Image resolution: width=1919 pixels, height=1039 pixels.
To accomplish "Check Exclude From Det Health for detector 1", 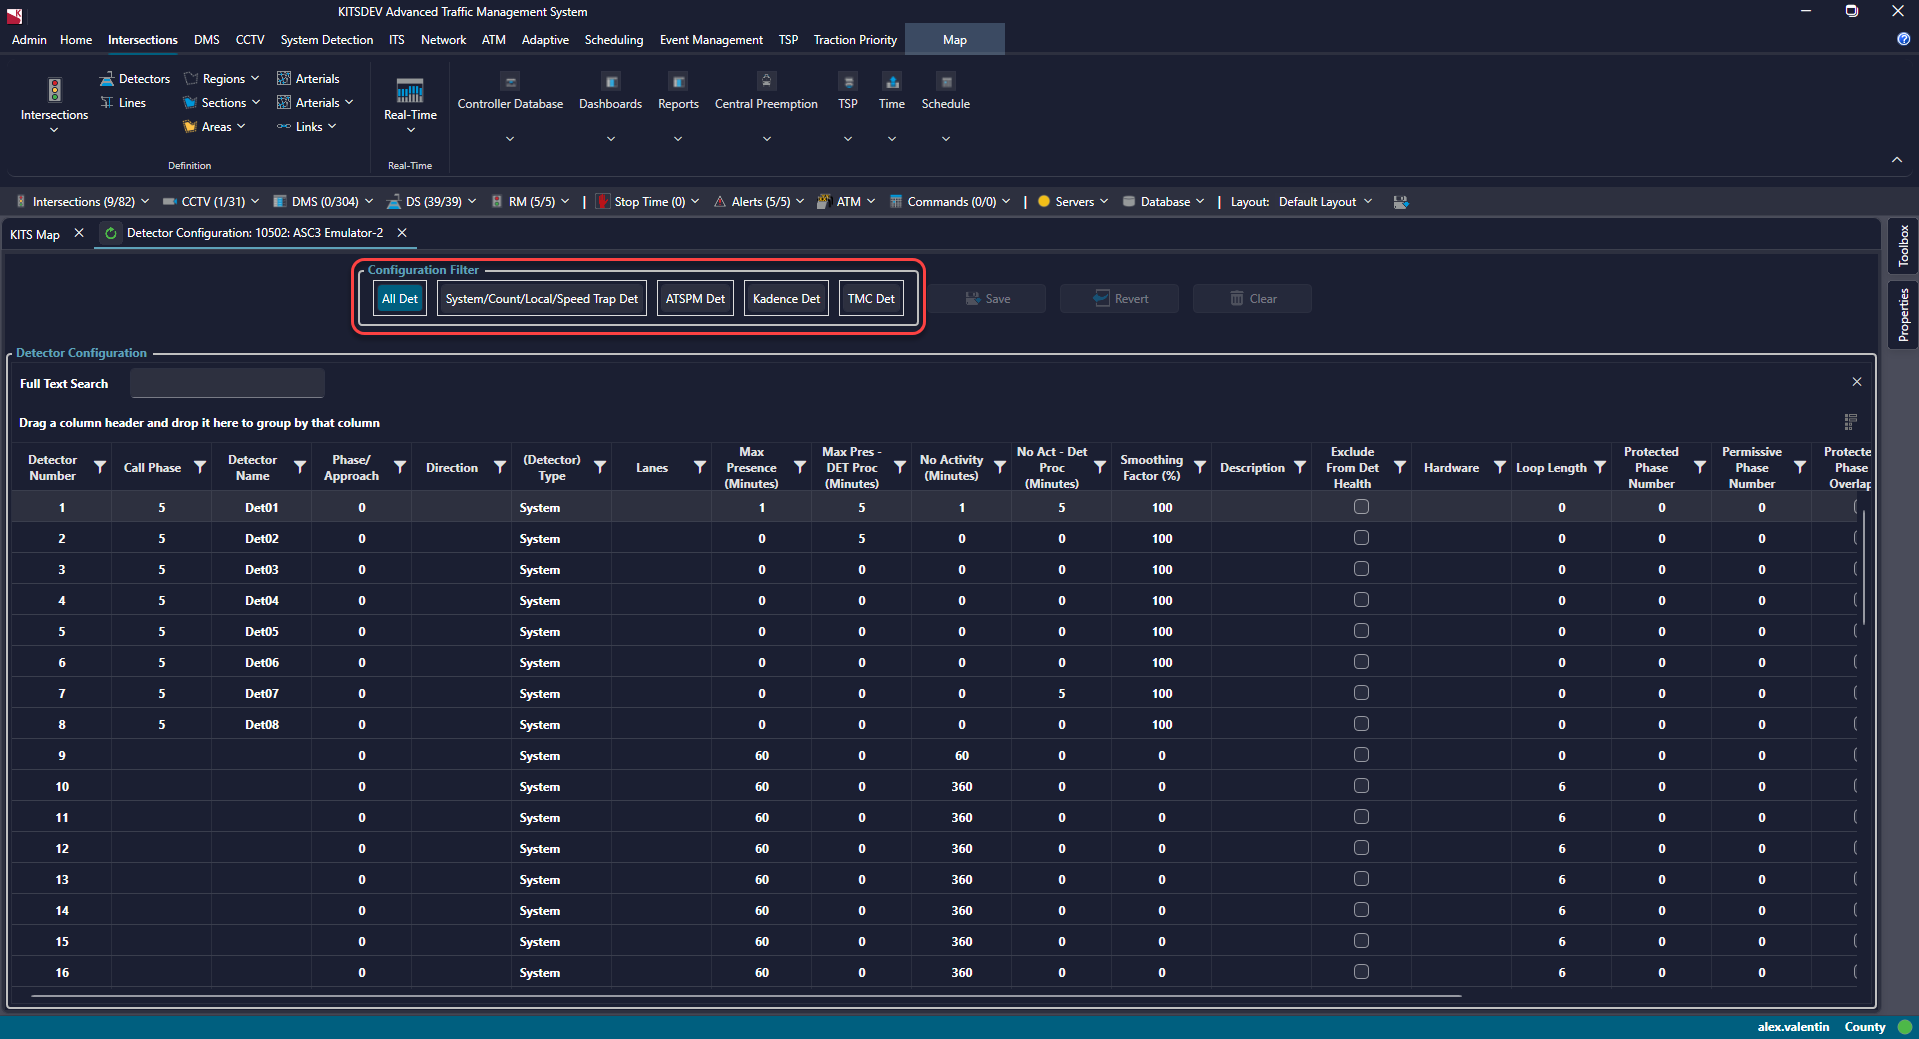I will point(1361,507).
